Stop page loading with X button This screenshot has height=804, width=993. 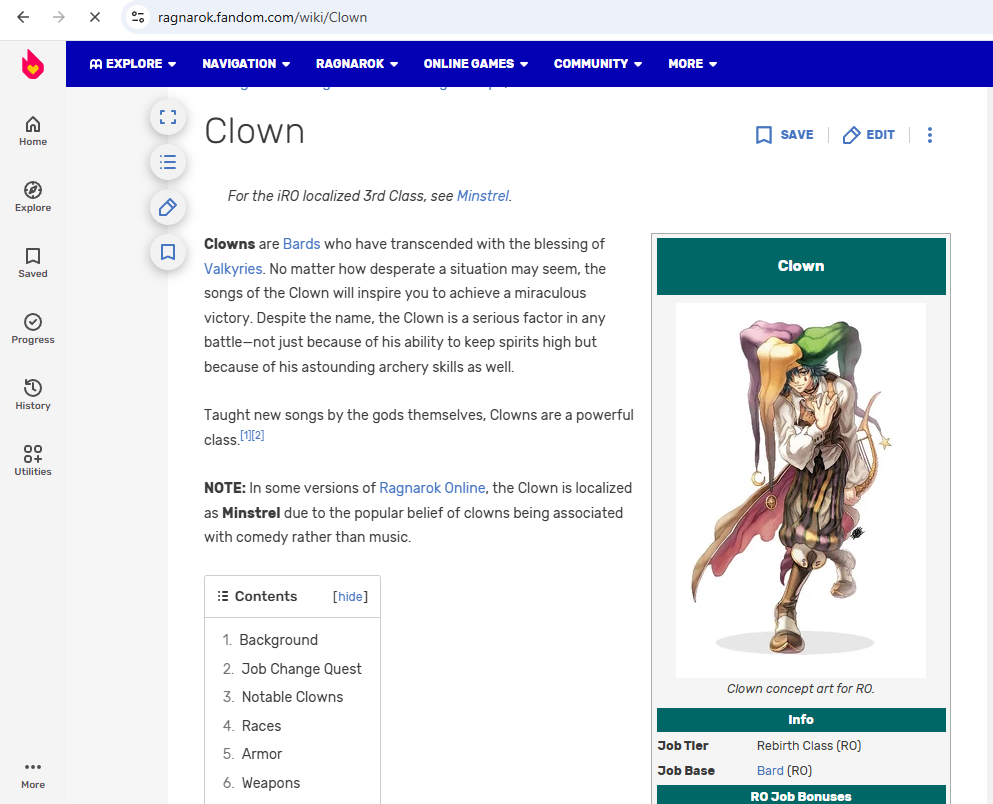click(95, 17)
